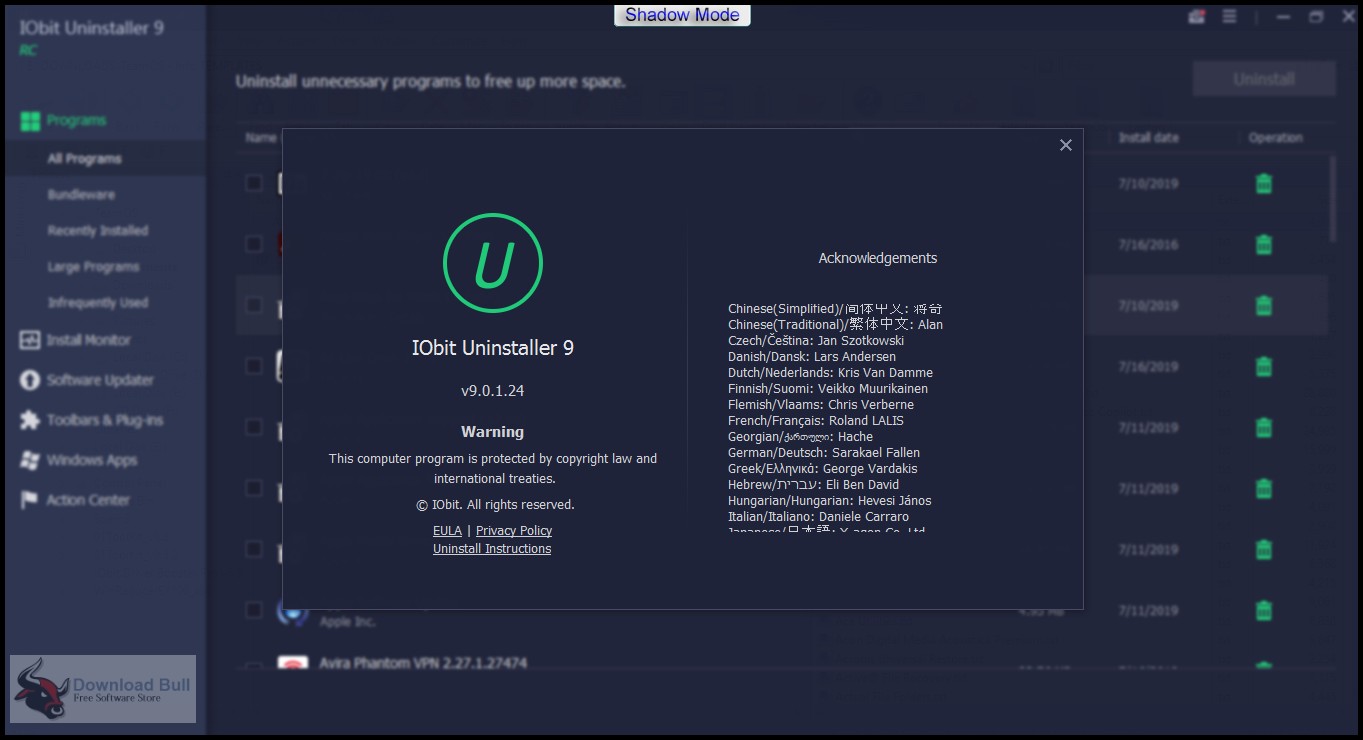The width and height of the screenshot is (1363, 740).
Task: Click the Uninstall button behind the dialog
Action: [x=1264, y=79]
